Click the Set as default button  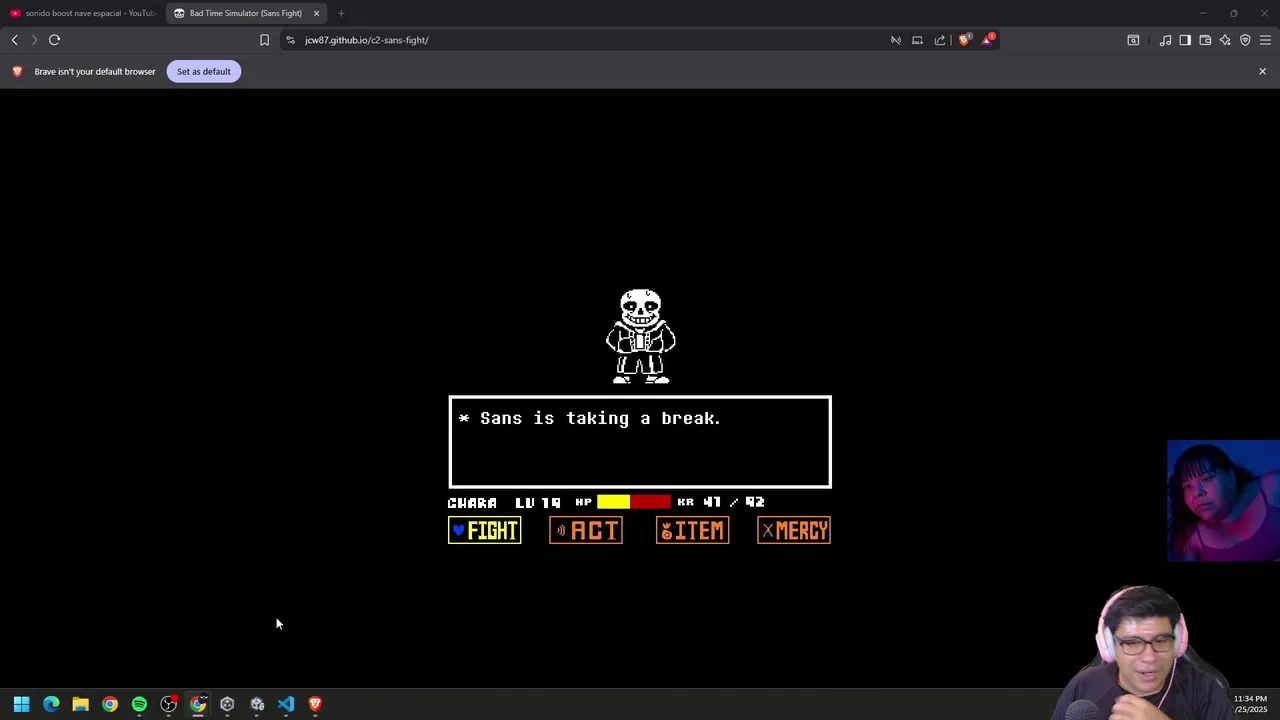coord(203,71)
